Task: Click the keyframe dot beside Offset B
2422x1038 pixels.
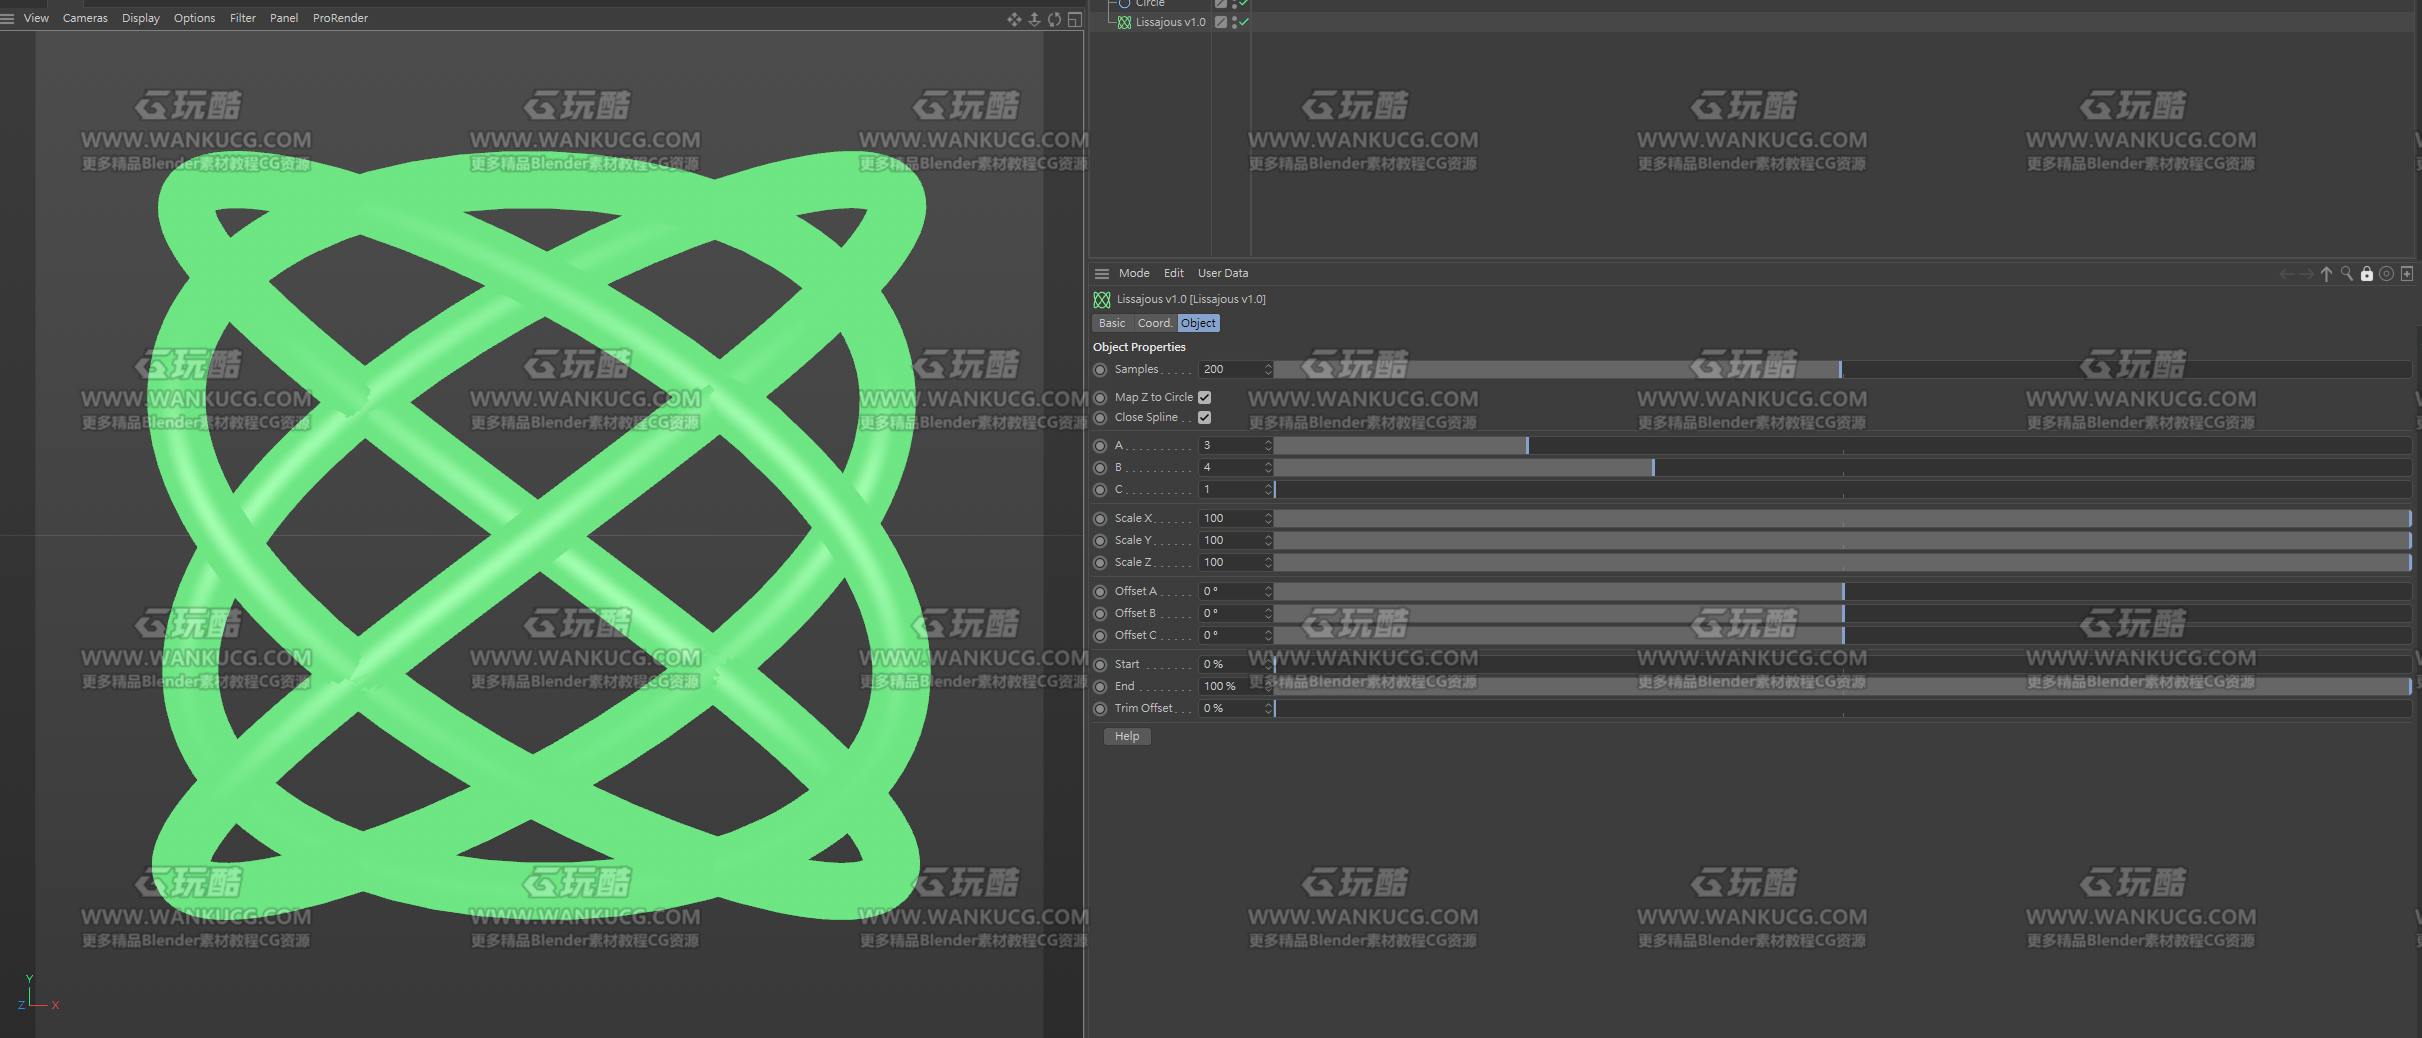Action: (x=1100, y=614)
